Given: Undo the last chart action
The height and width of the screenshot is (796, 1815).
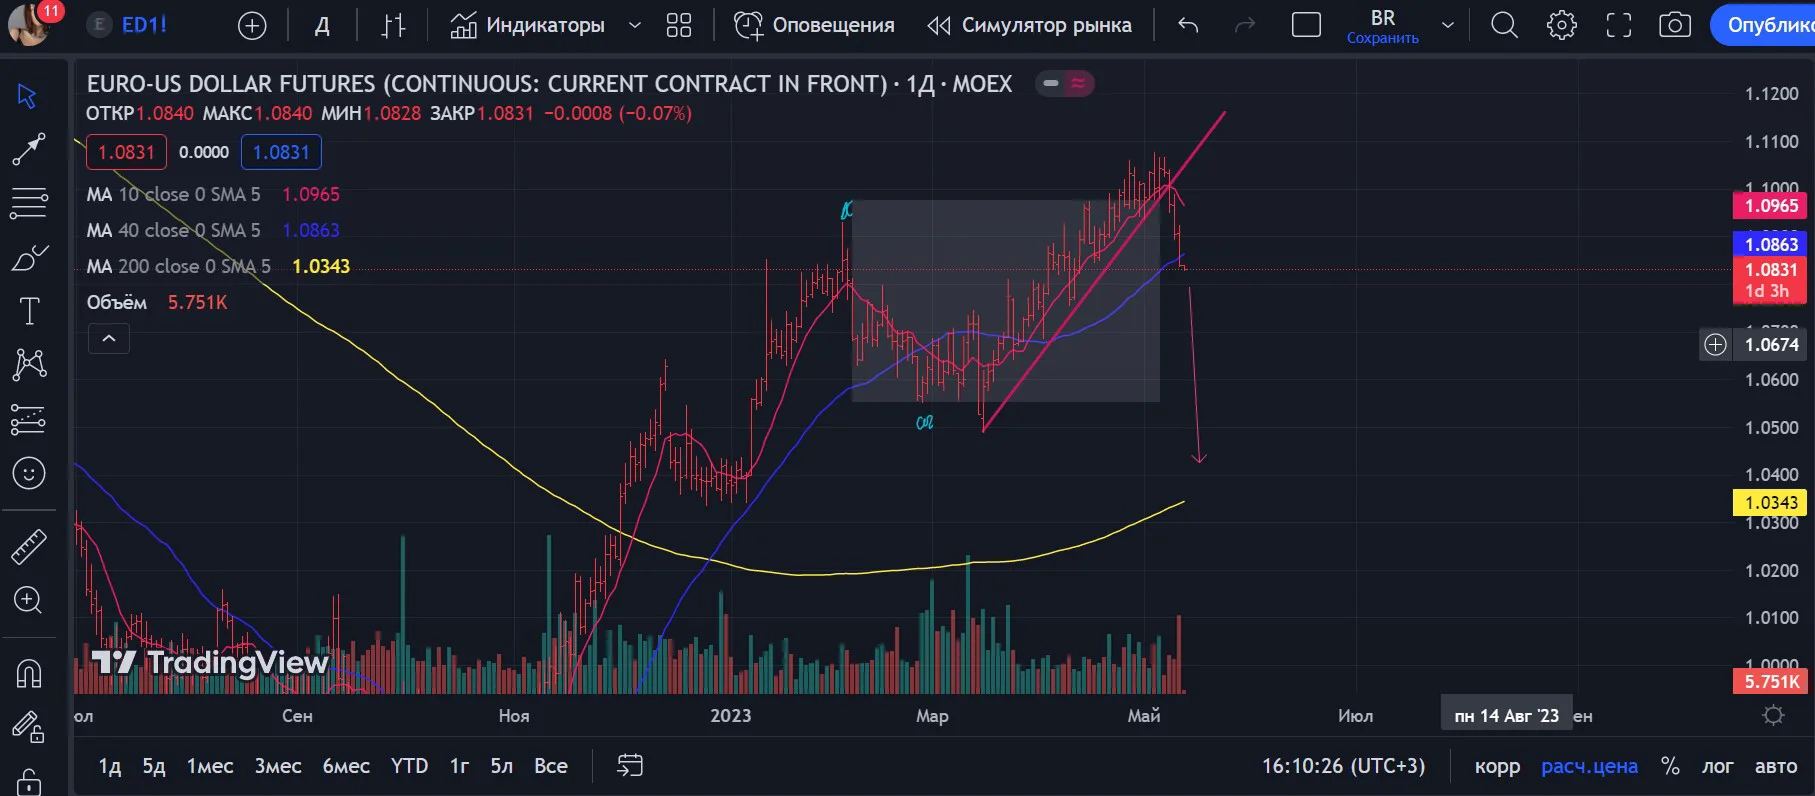Looking at the screenshot, I should [x=1188, y=25].
